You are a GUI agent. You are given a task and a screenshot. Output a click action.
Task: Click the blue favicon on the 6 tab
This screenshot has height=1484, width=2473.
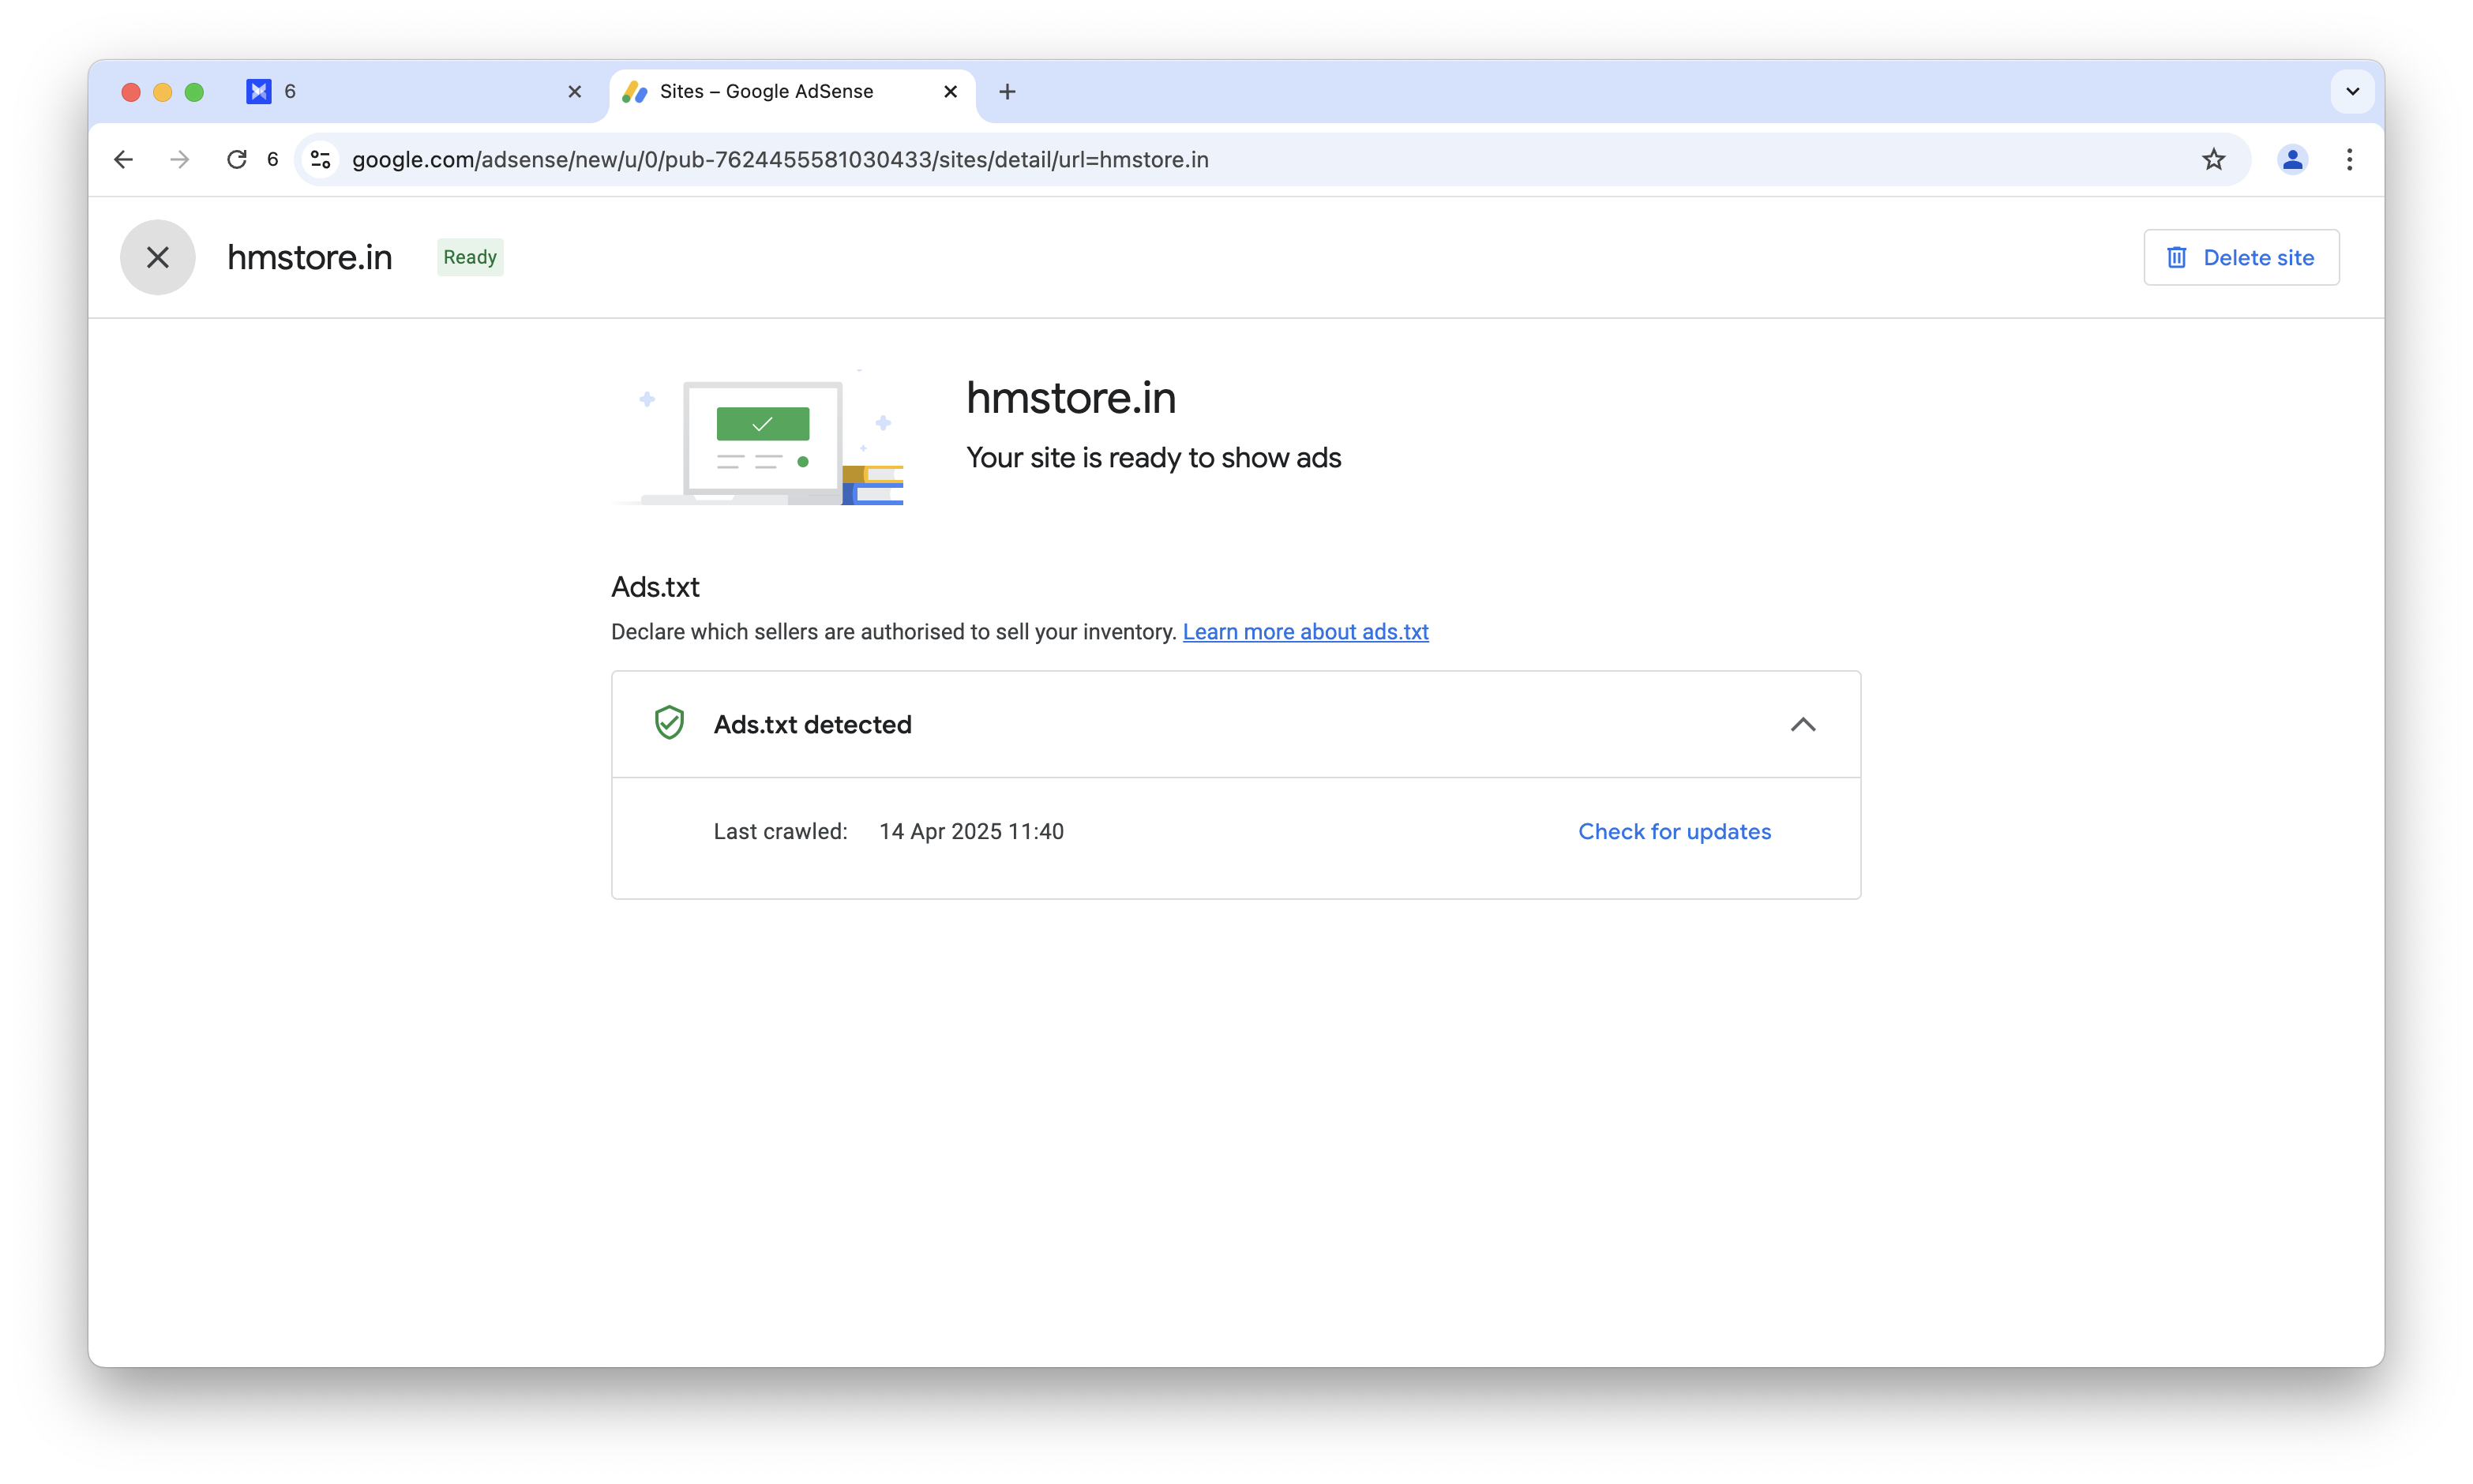pyautogui.click(x=259, y=92)
